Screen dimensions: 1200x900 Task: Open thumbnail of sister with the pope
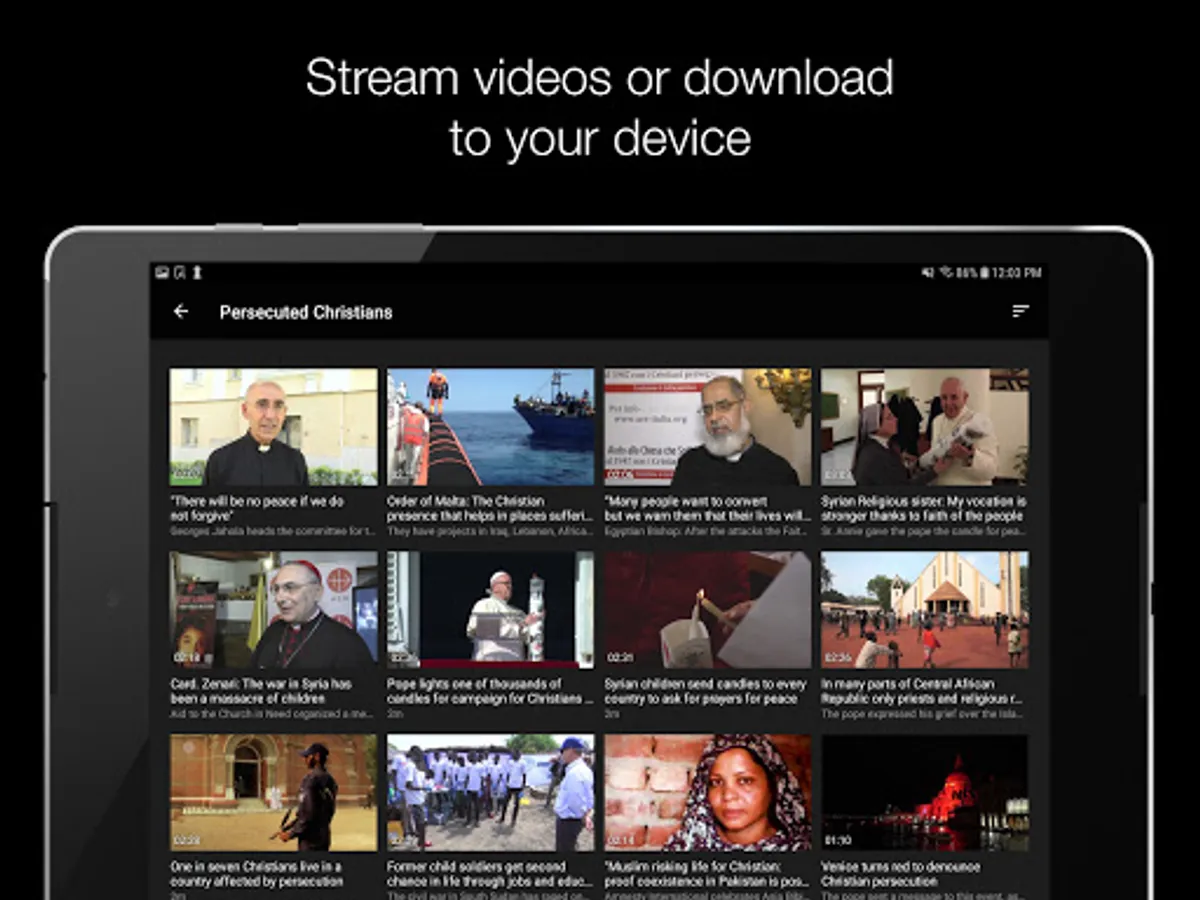click(925, 427)
